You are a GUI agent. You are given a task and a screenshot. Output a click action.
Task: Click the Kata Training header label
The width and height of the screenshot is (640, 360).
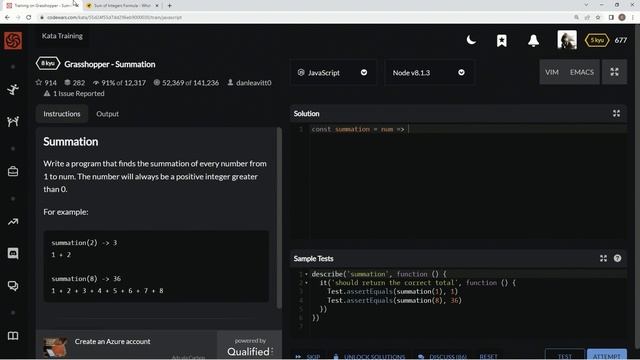pyautogui.click(x=62, y=36)
